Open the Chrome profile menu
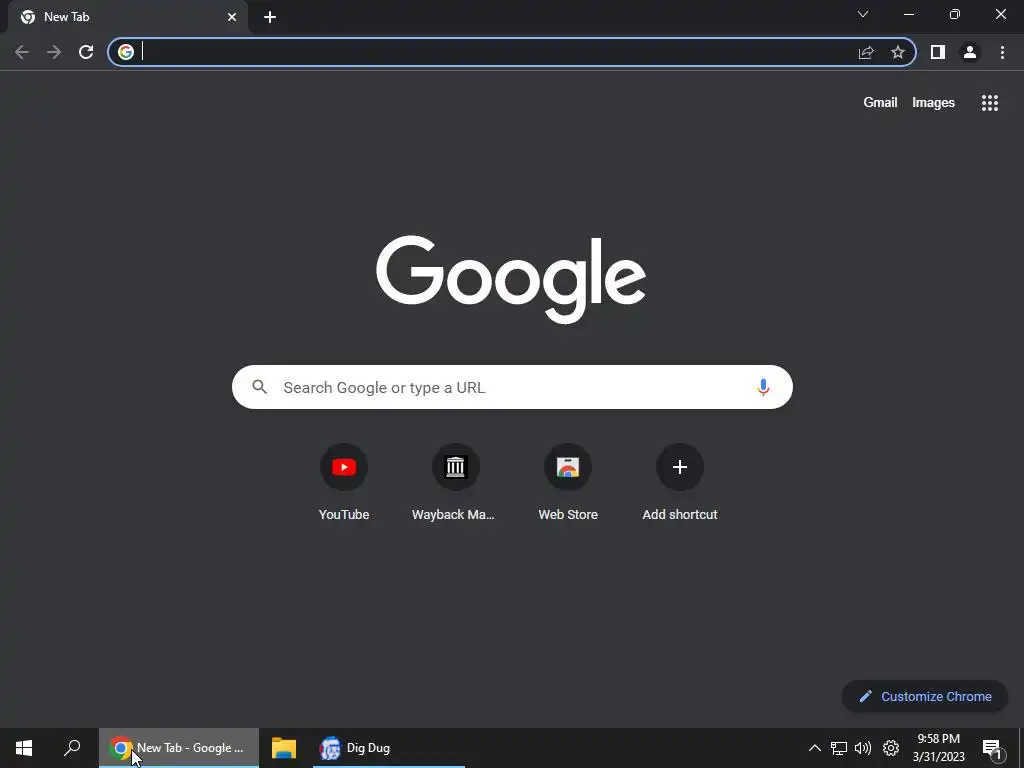This screenshot has width=1024, height=768. tap(970, 52)
